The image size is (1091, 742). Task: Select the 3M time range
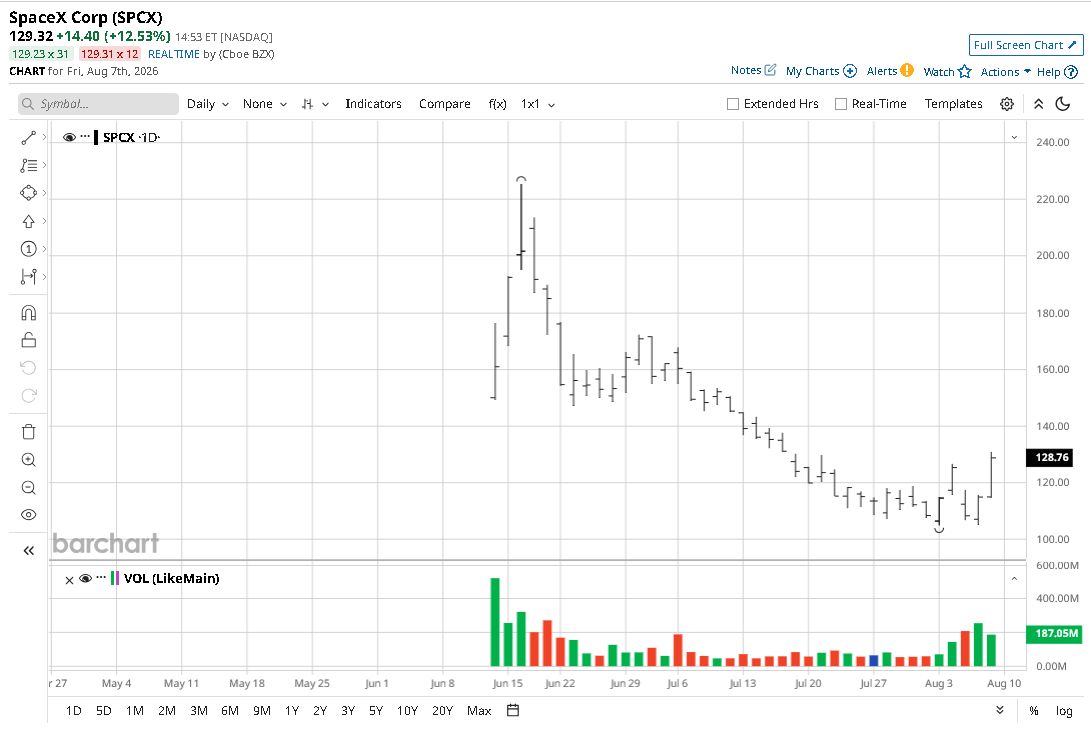tap(199, 711)
